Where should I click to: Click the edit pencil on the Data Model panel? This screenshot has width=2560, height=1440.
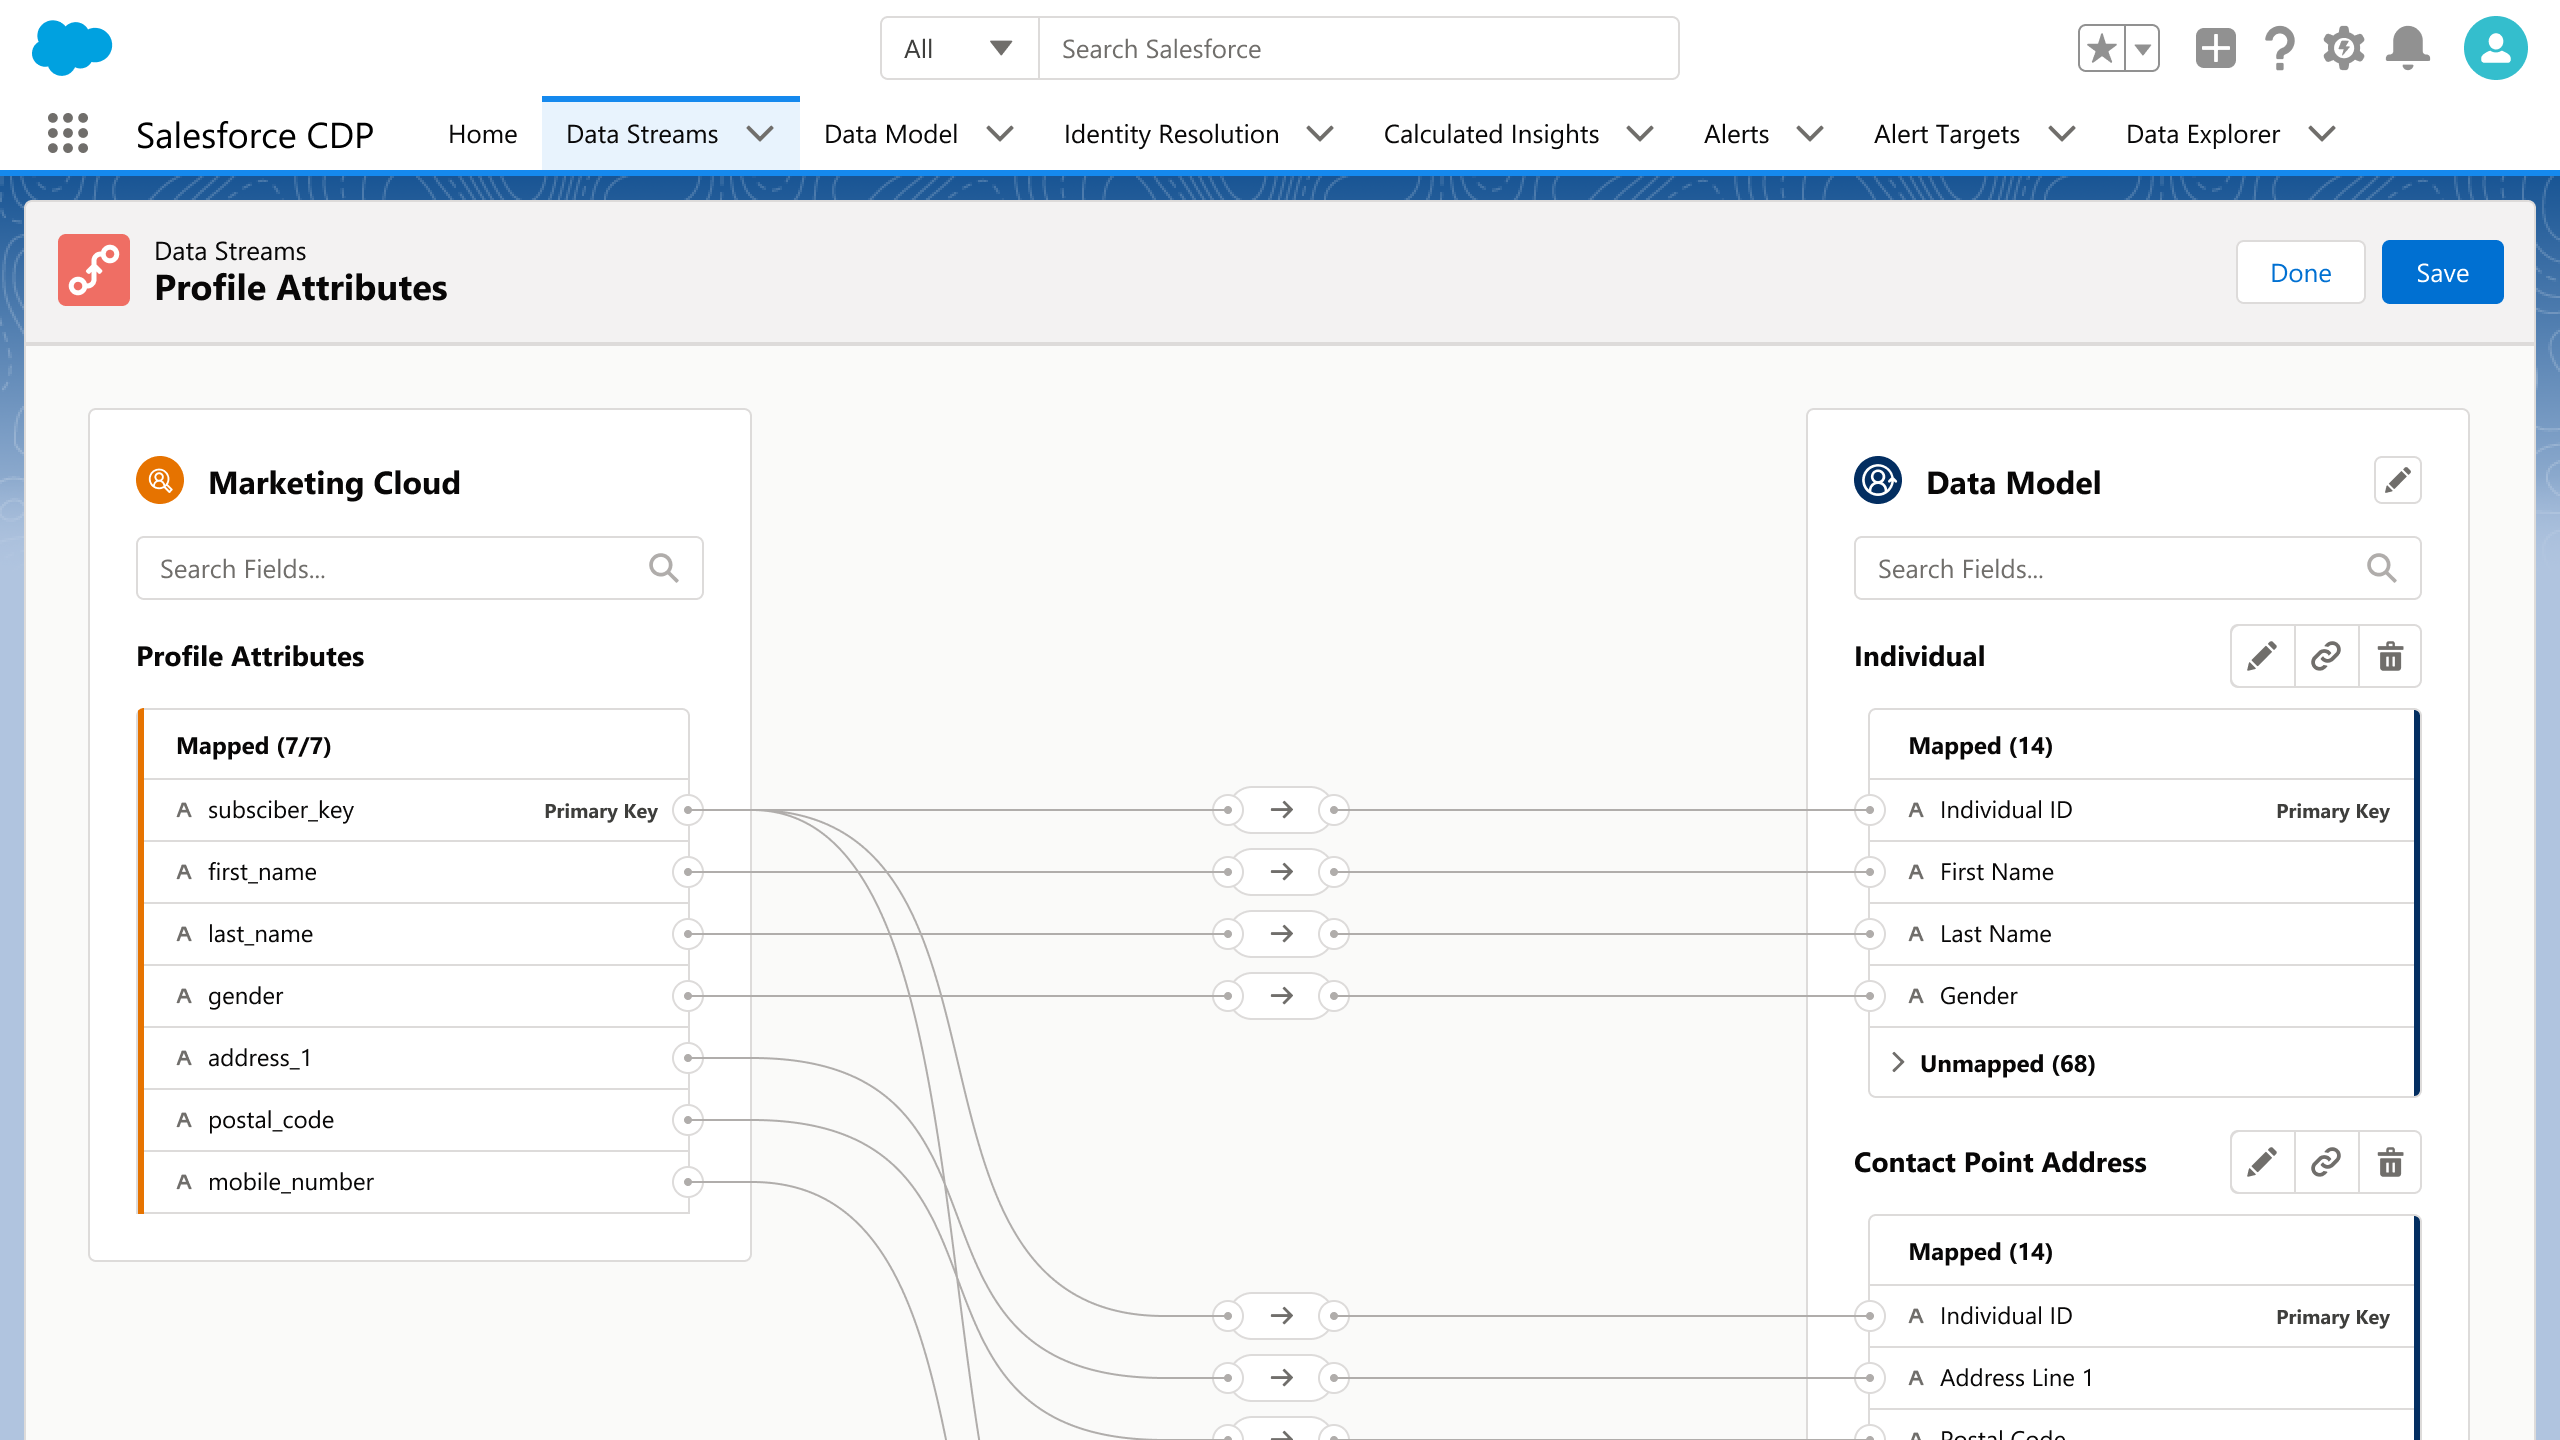click(x=2397, y=480)
